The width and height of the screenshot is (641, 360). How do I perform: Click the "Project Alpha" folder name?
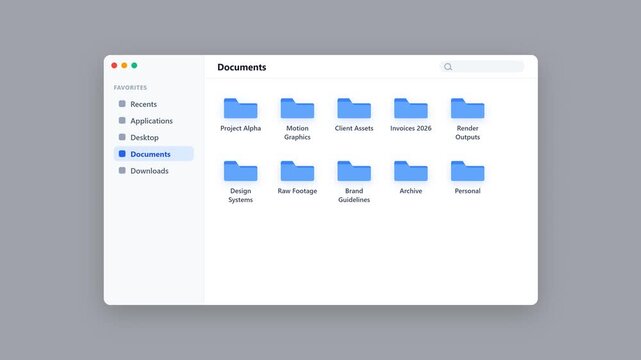click(x=240, y=128)
